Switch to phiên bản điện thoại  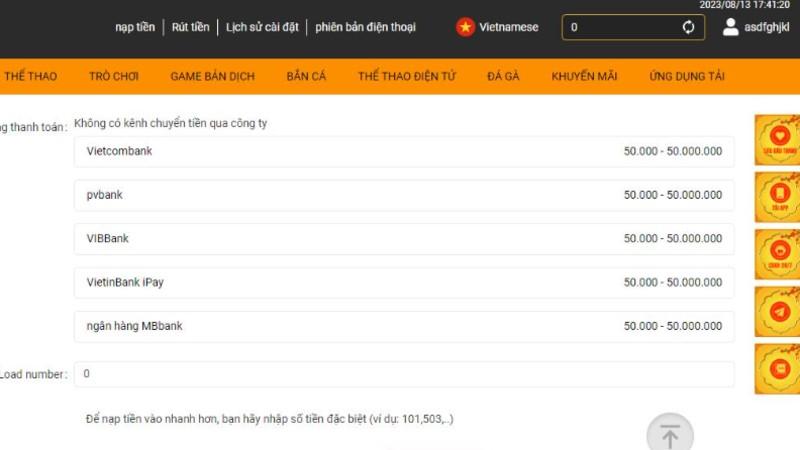tap(365, 27)
